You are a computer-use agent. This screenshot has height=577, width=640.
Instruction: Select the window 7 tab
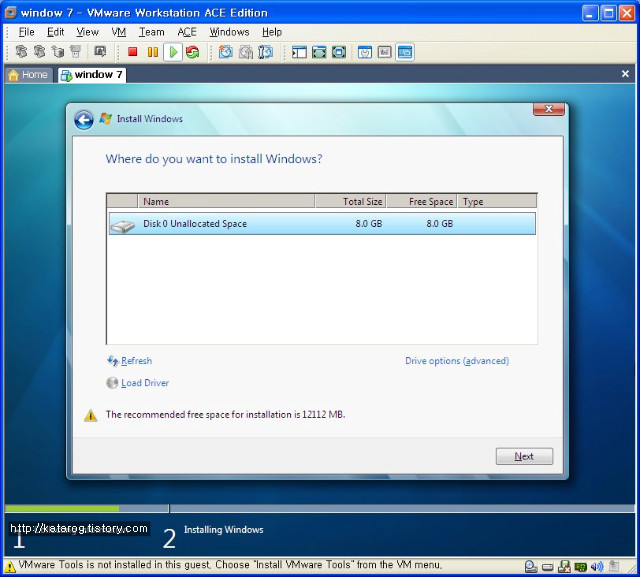92,75
